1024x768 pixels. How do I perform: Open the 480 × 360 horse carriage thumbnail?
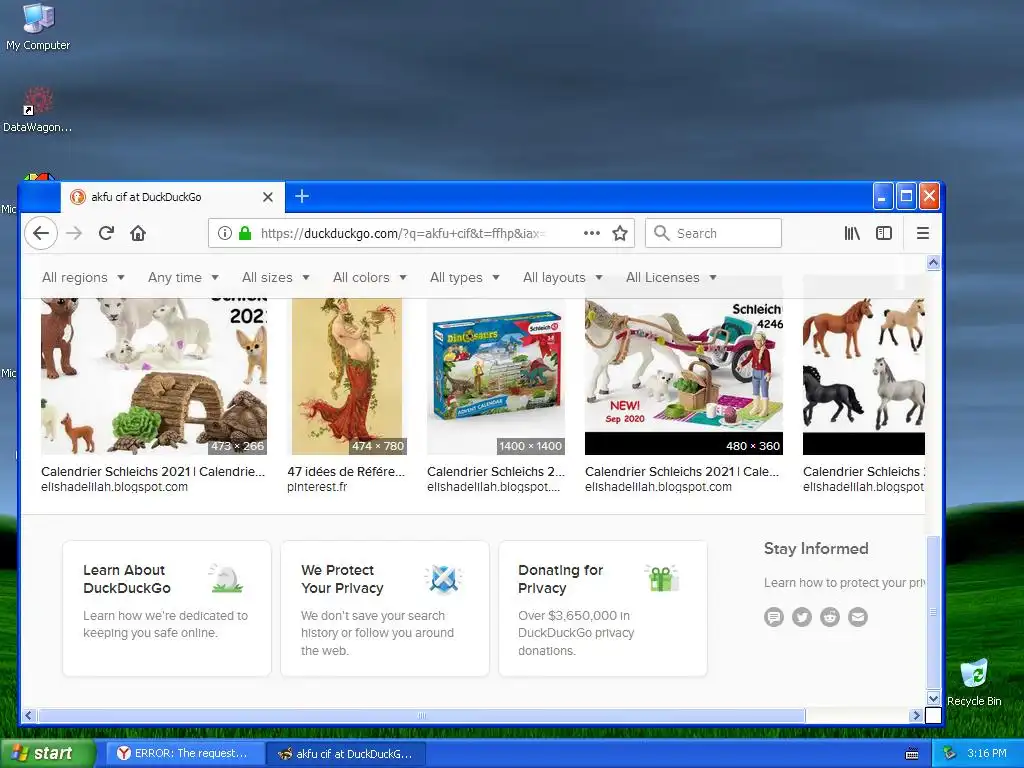tap(684, 376)
